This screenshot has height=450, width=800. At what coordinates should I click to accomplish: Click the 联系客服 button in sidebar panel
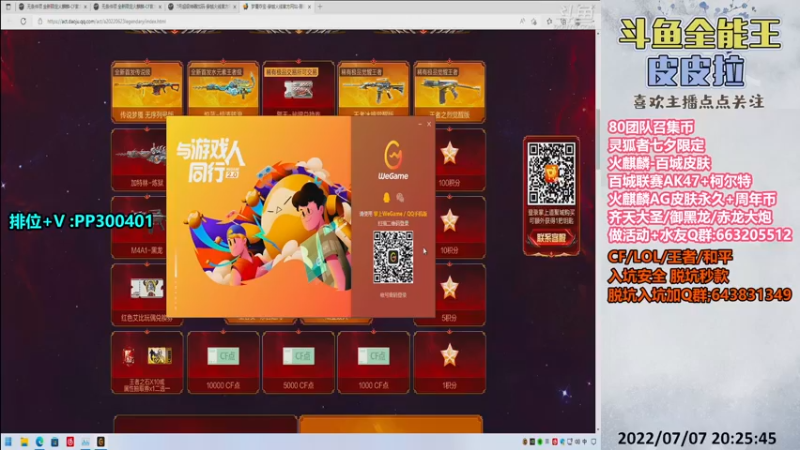tap(551, 238)
